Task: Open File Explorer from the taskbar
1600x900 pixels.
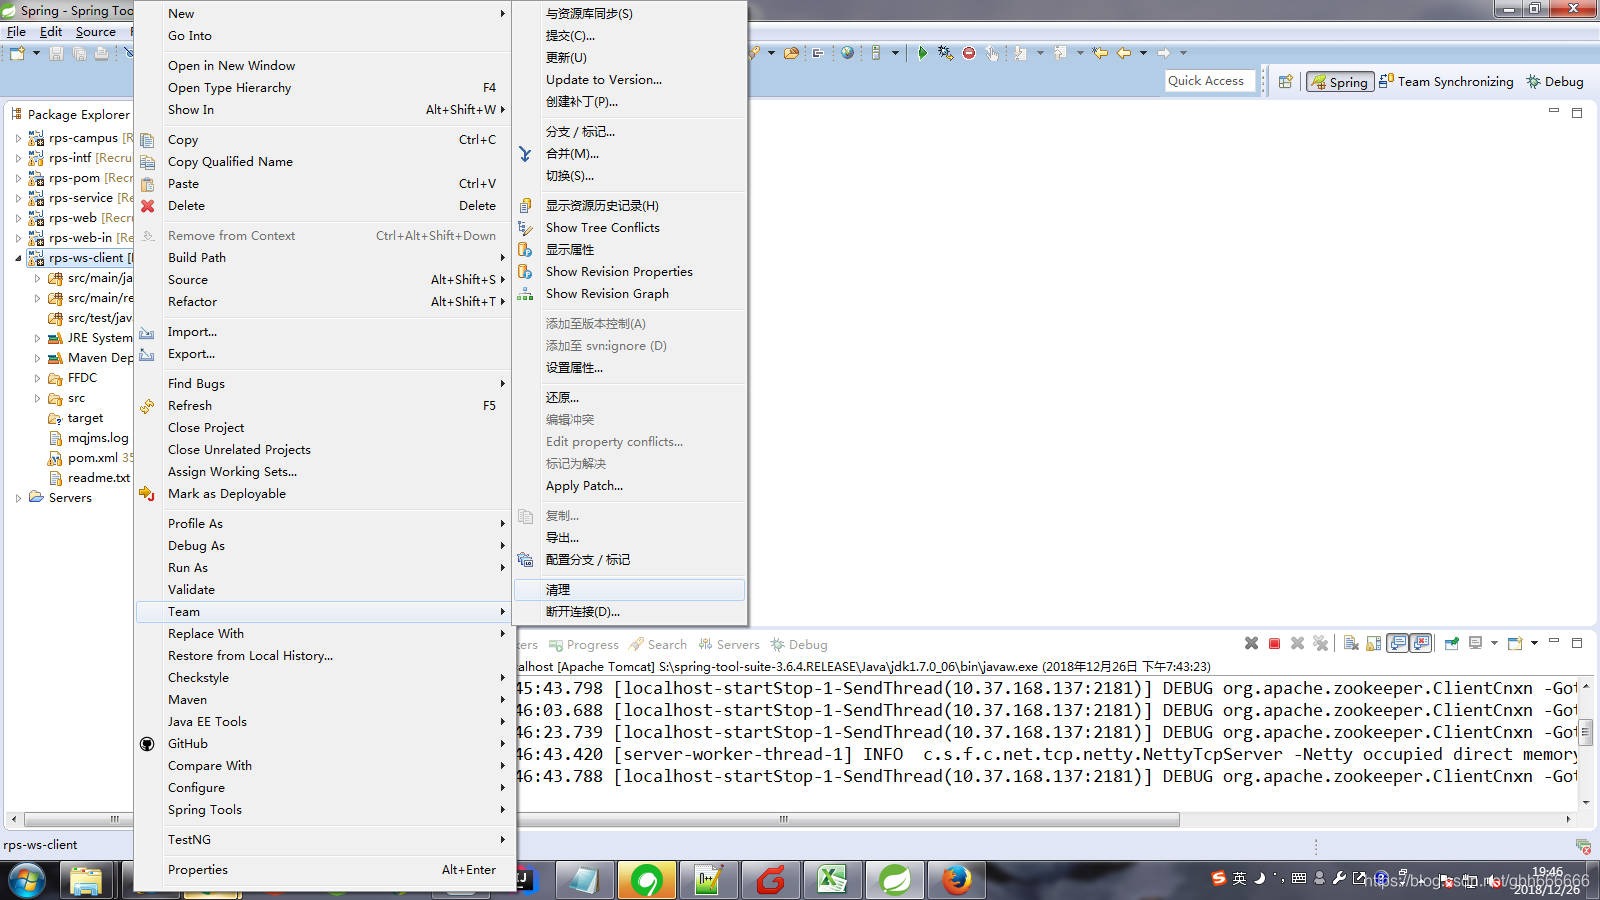Action: [x=86, y=880]
